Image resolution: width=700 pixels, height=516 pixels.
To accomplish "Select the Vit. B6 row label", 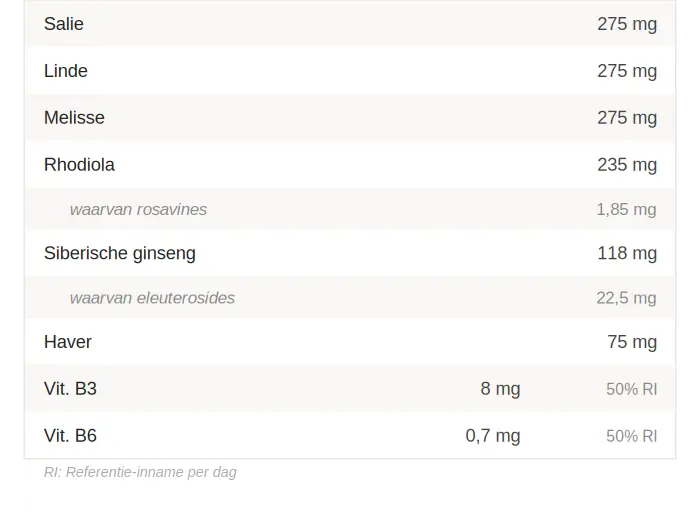I will pos(70,436).
